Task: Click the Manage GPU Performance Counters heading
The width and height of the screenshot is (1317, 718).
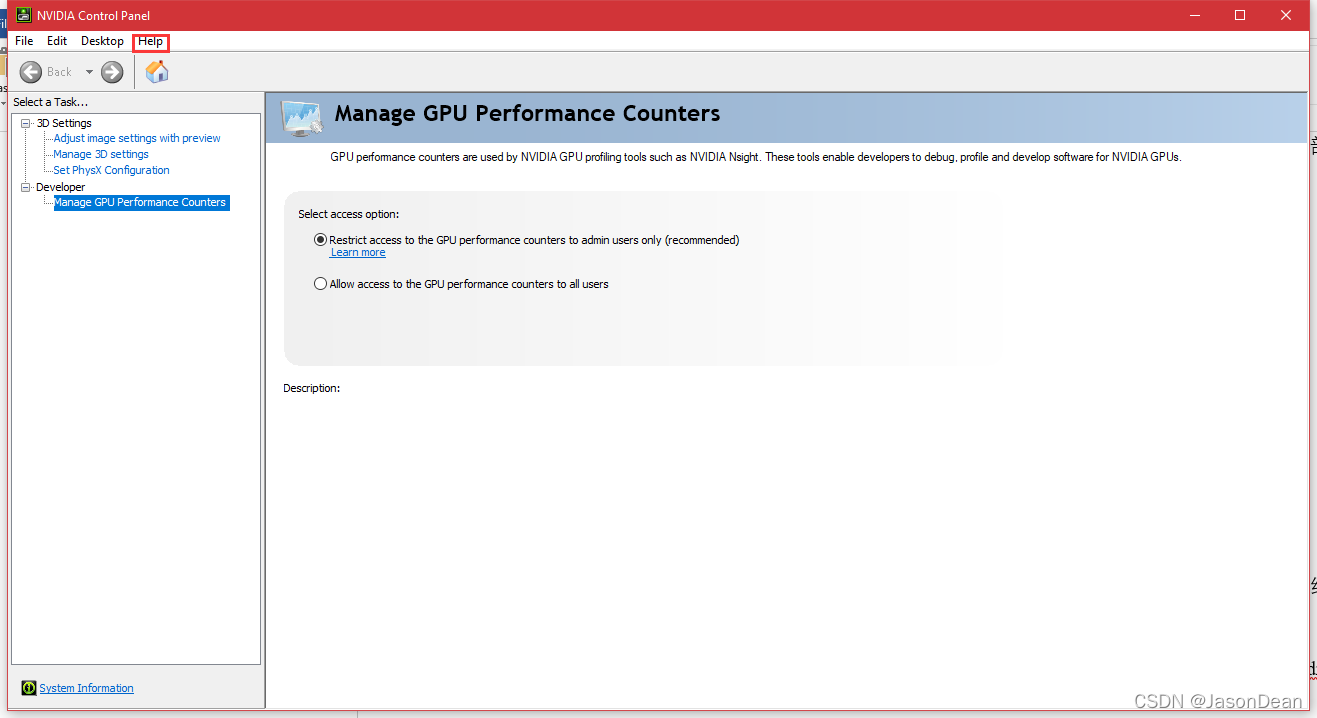Action: tap(527, 113)
